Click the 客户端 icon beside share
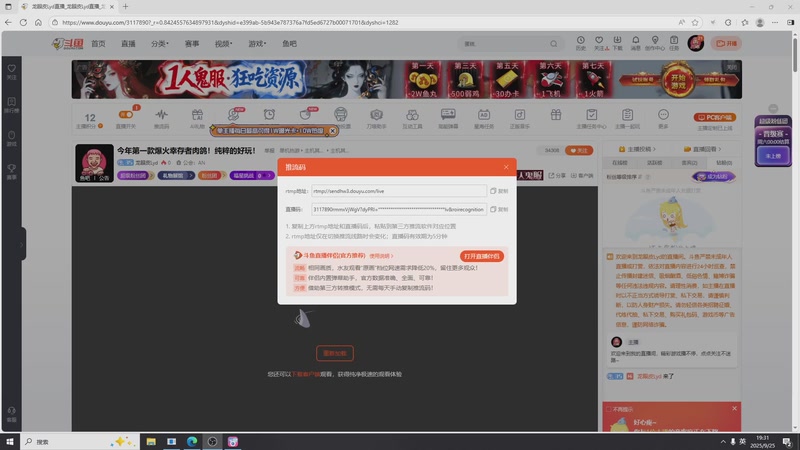The width and height of the screenshot is (800, 450). pos(582,176)
